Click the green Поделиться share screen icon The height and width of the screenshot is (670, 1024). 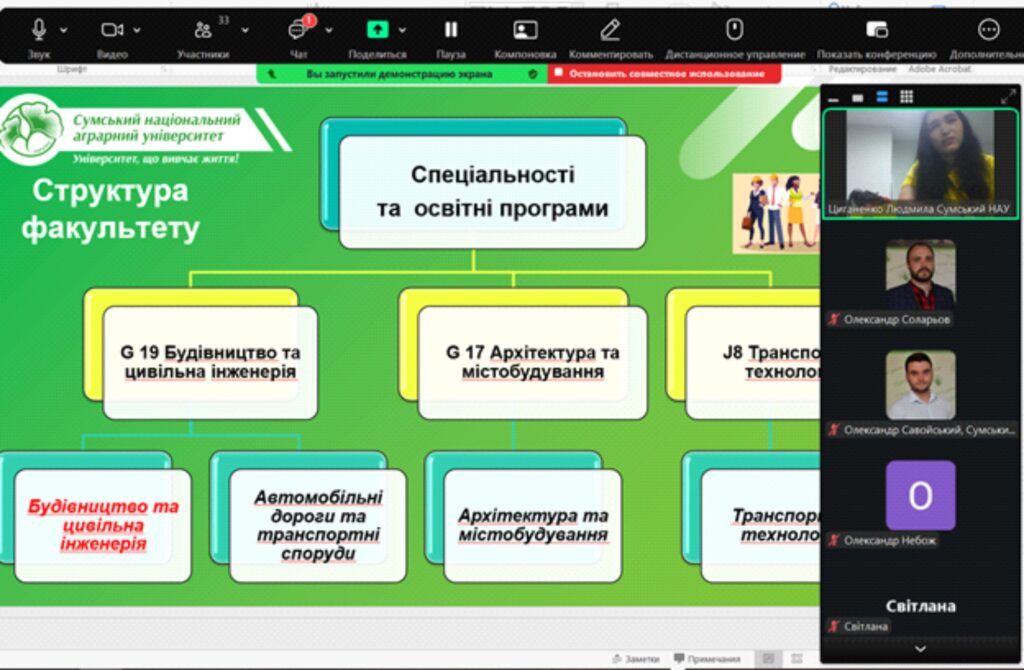377,30
